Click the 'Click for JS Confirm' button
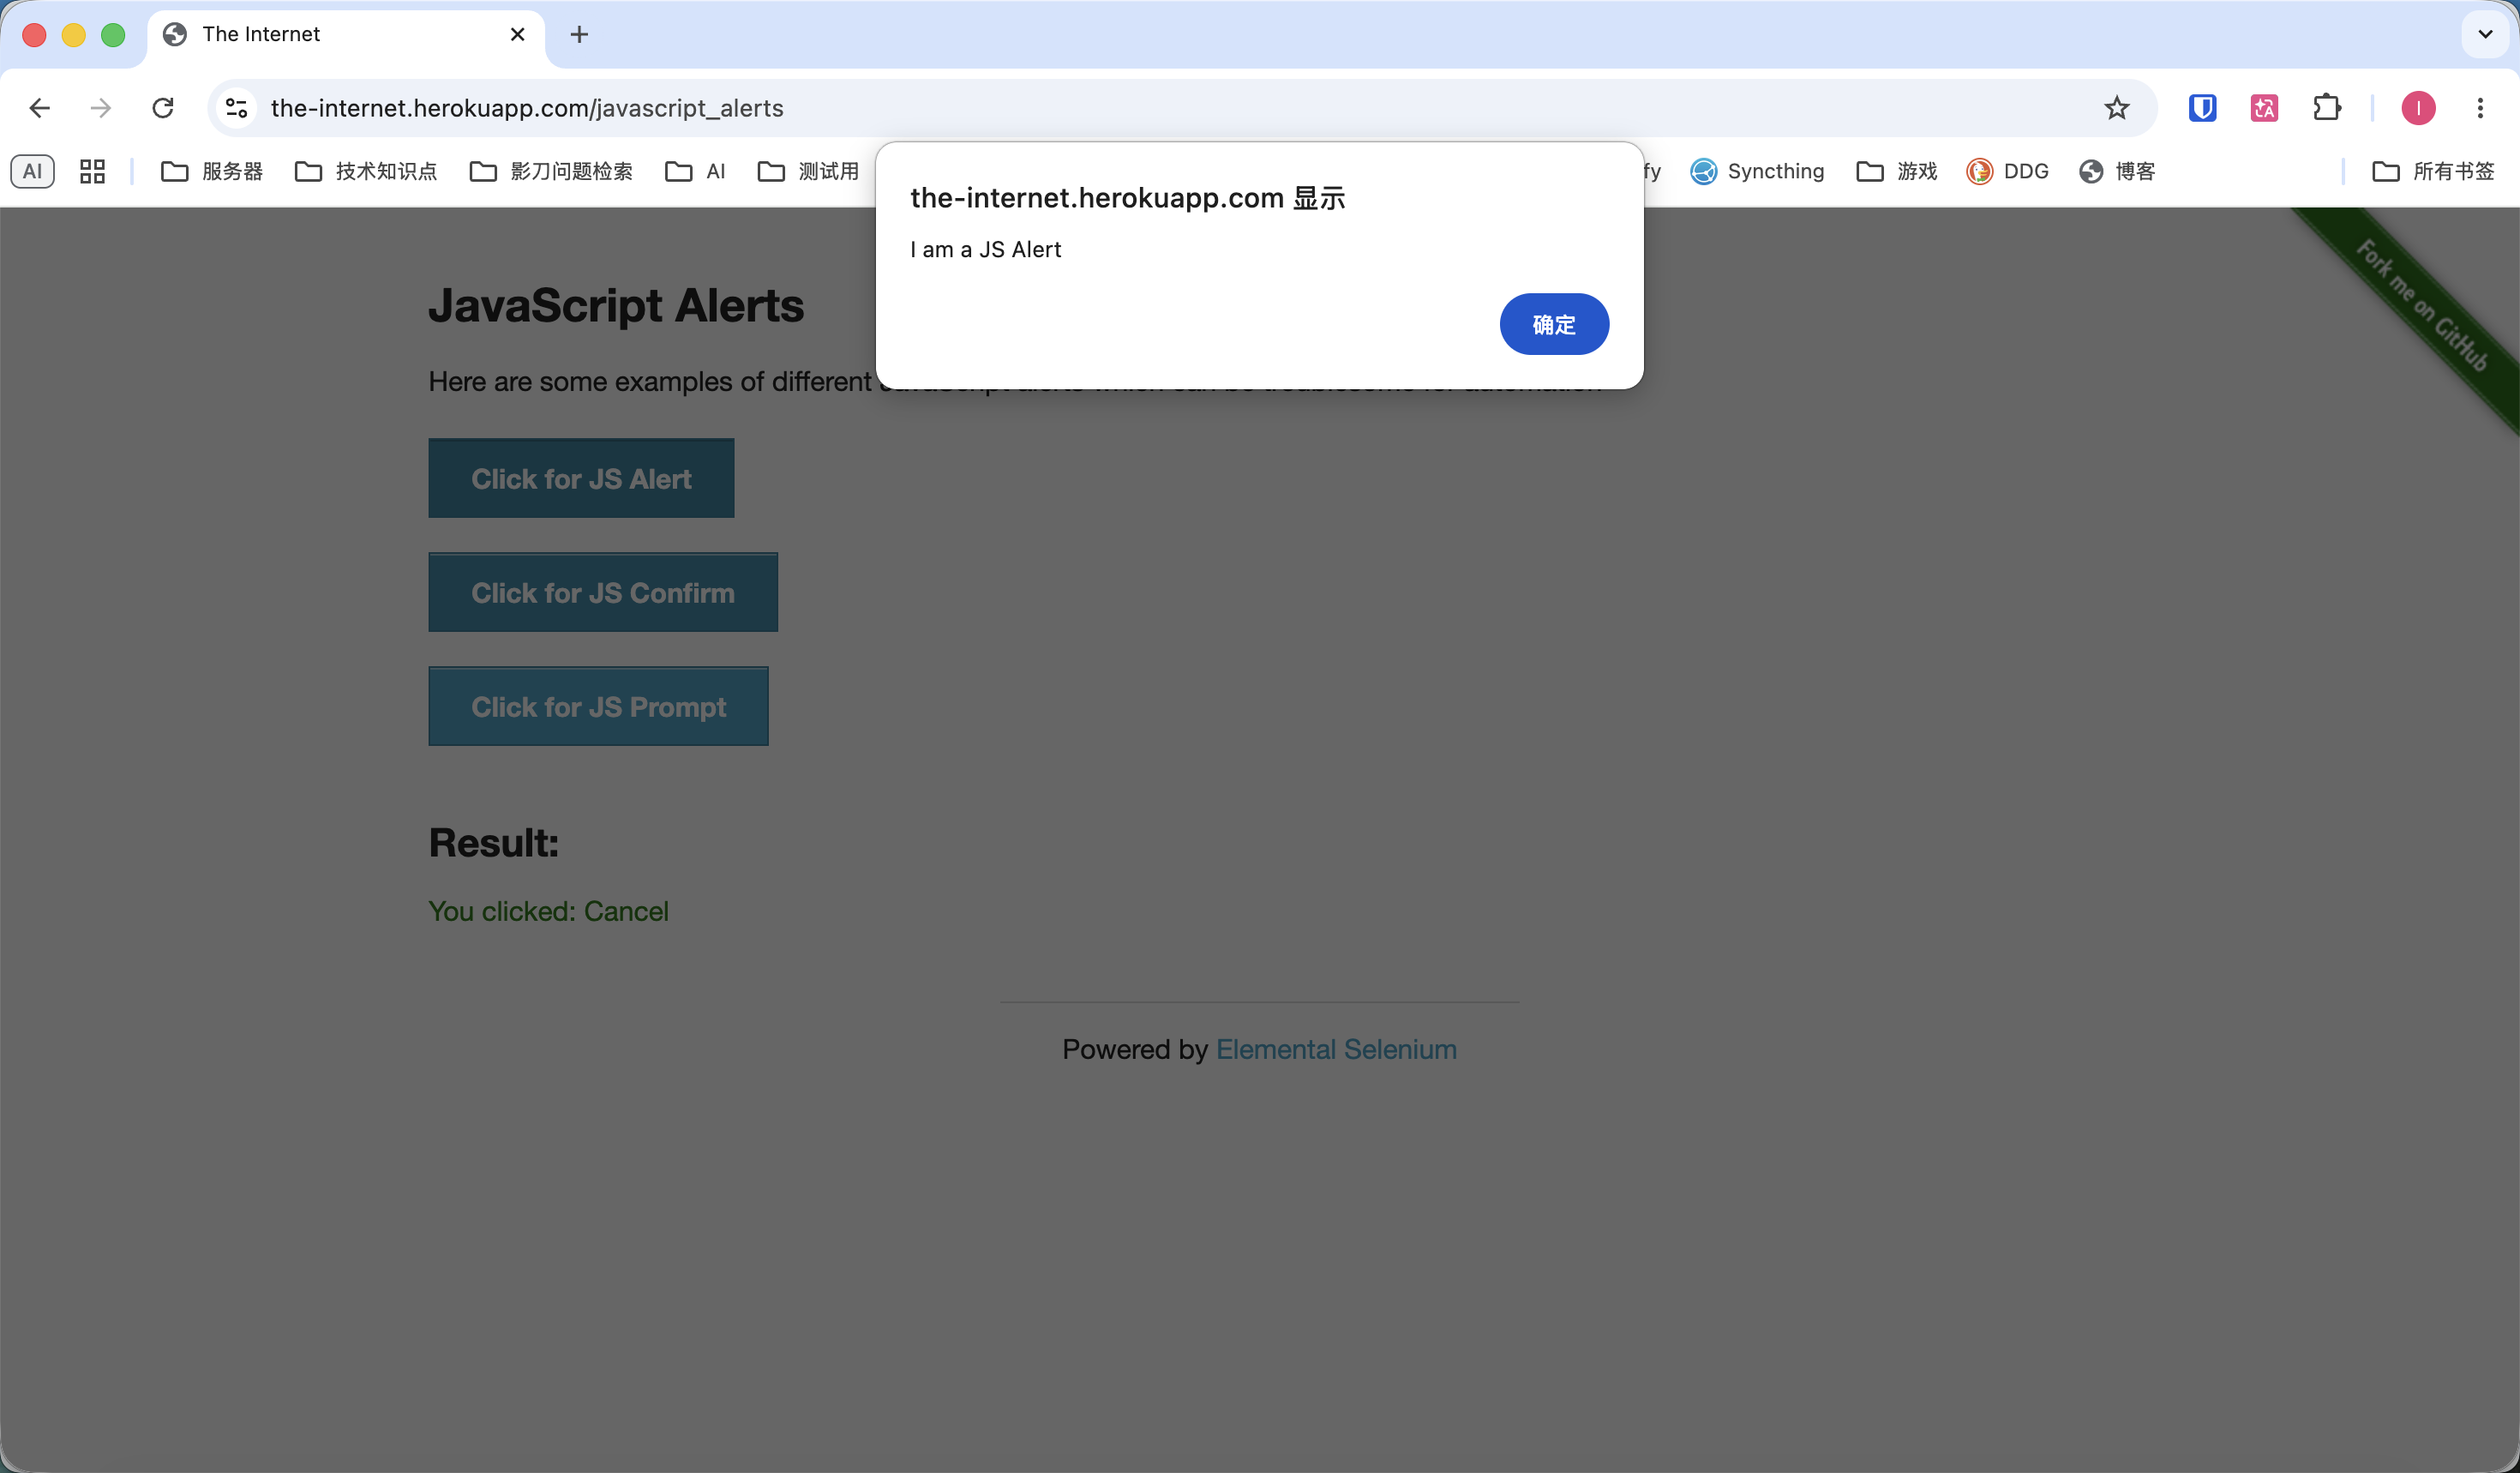The image size is (2520, 1473). coord(603,592)
